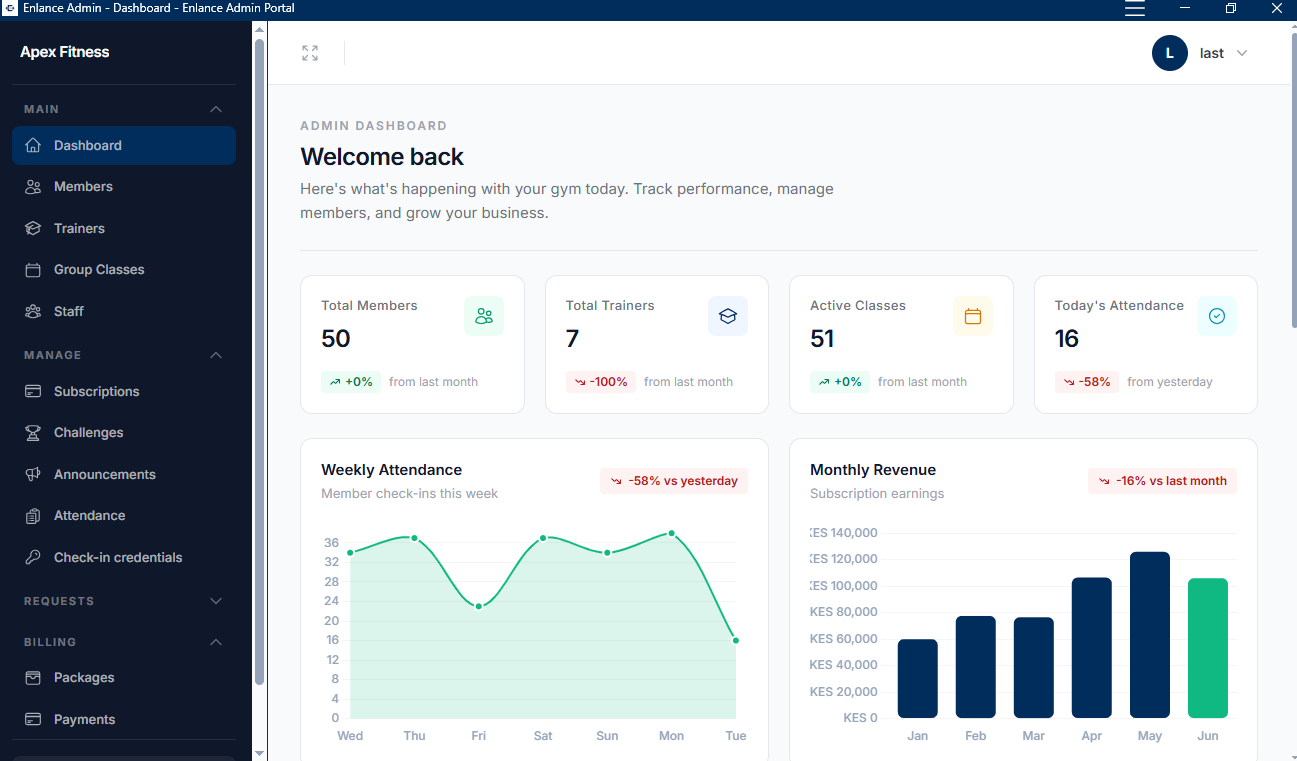Click the Trainers graduation cap icon
The image size is (1297, 761).
point(33,228)
